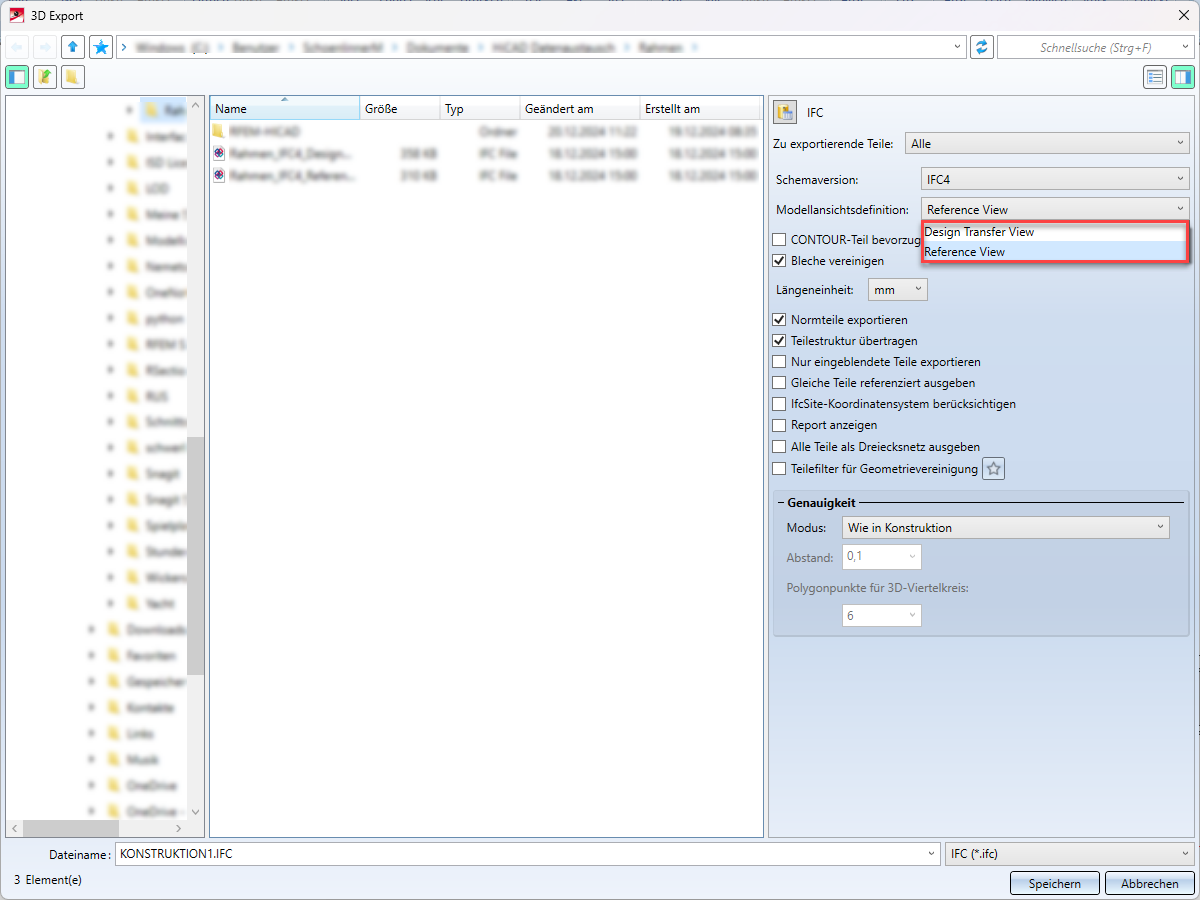Uncheck Normteile exportieren
The image size is (1200, 900).
(x=778, y=319)
